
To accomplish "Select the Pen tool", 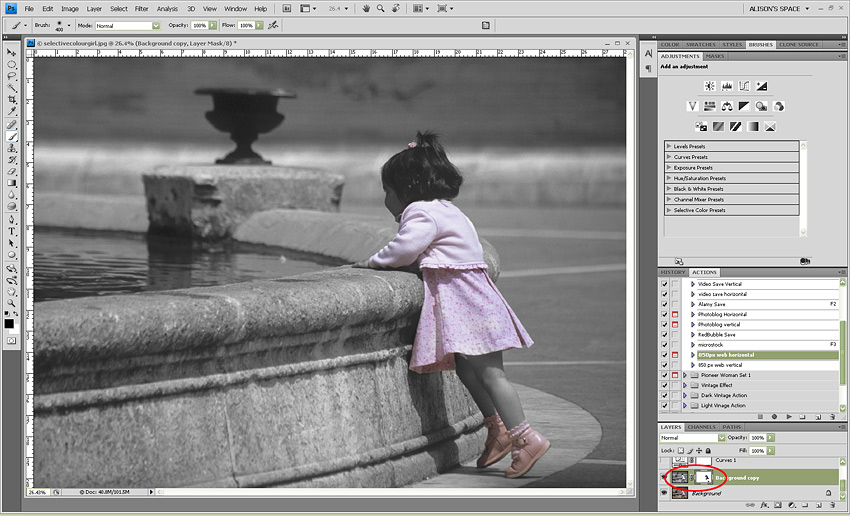I will pos(11,220).
